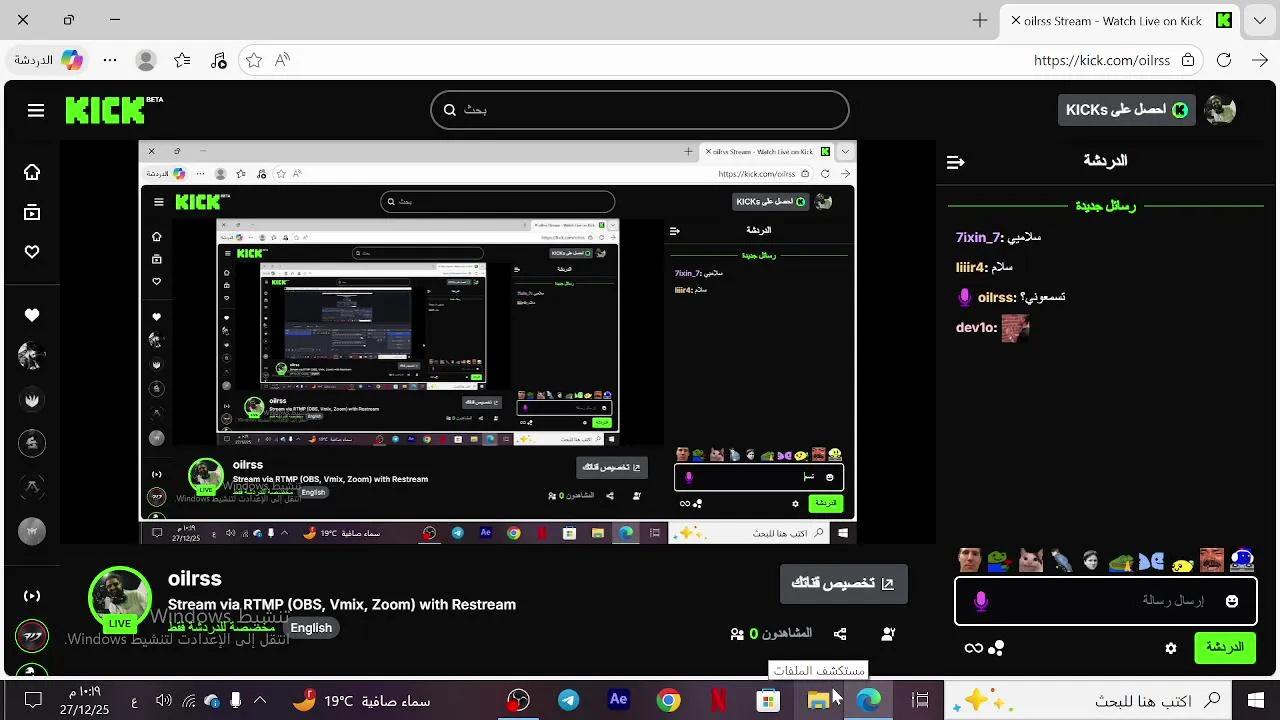Open Netflix from the taskbar

pos(718,700)
